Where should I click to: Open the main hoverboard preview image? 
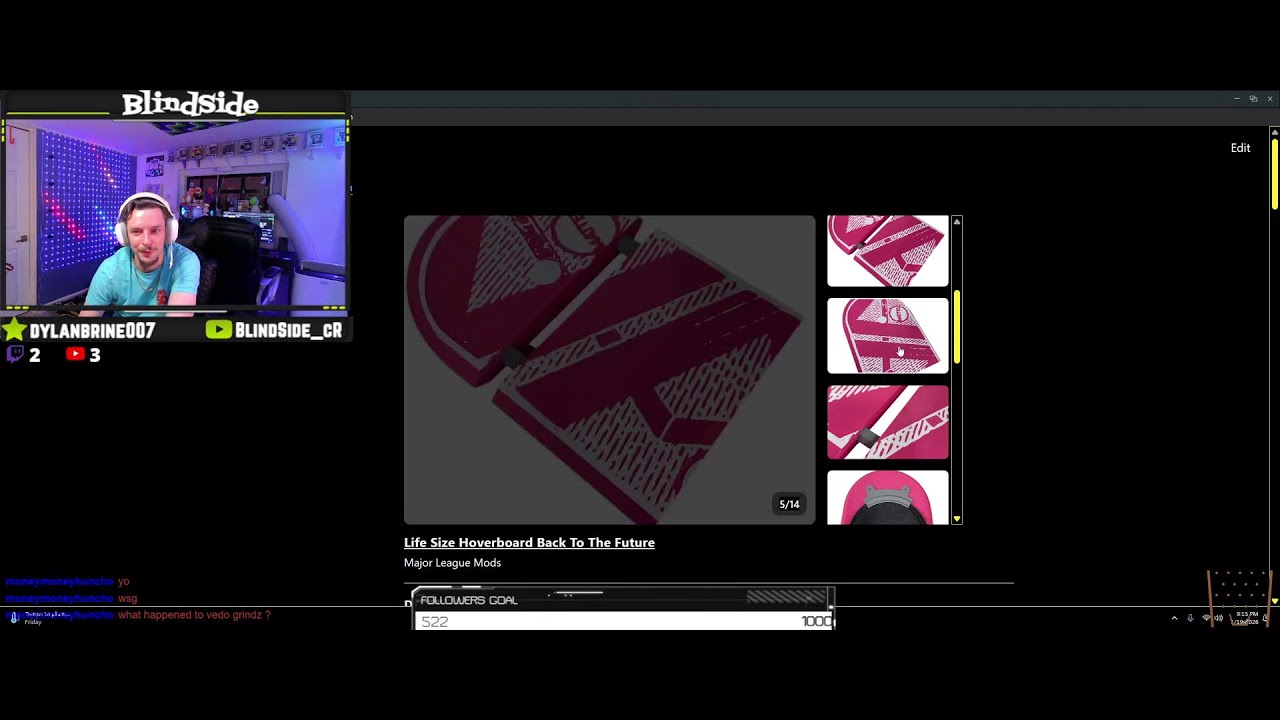609,370
